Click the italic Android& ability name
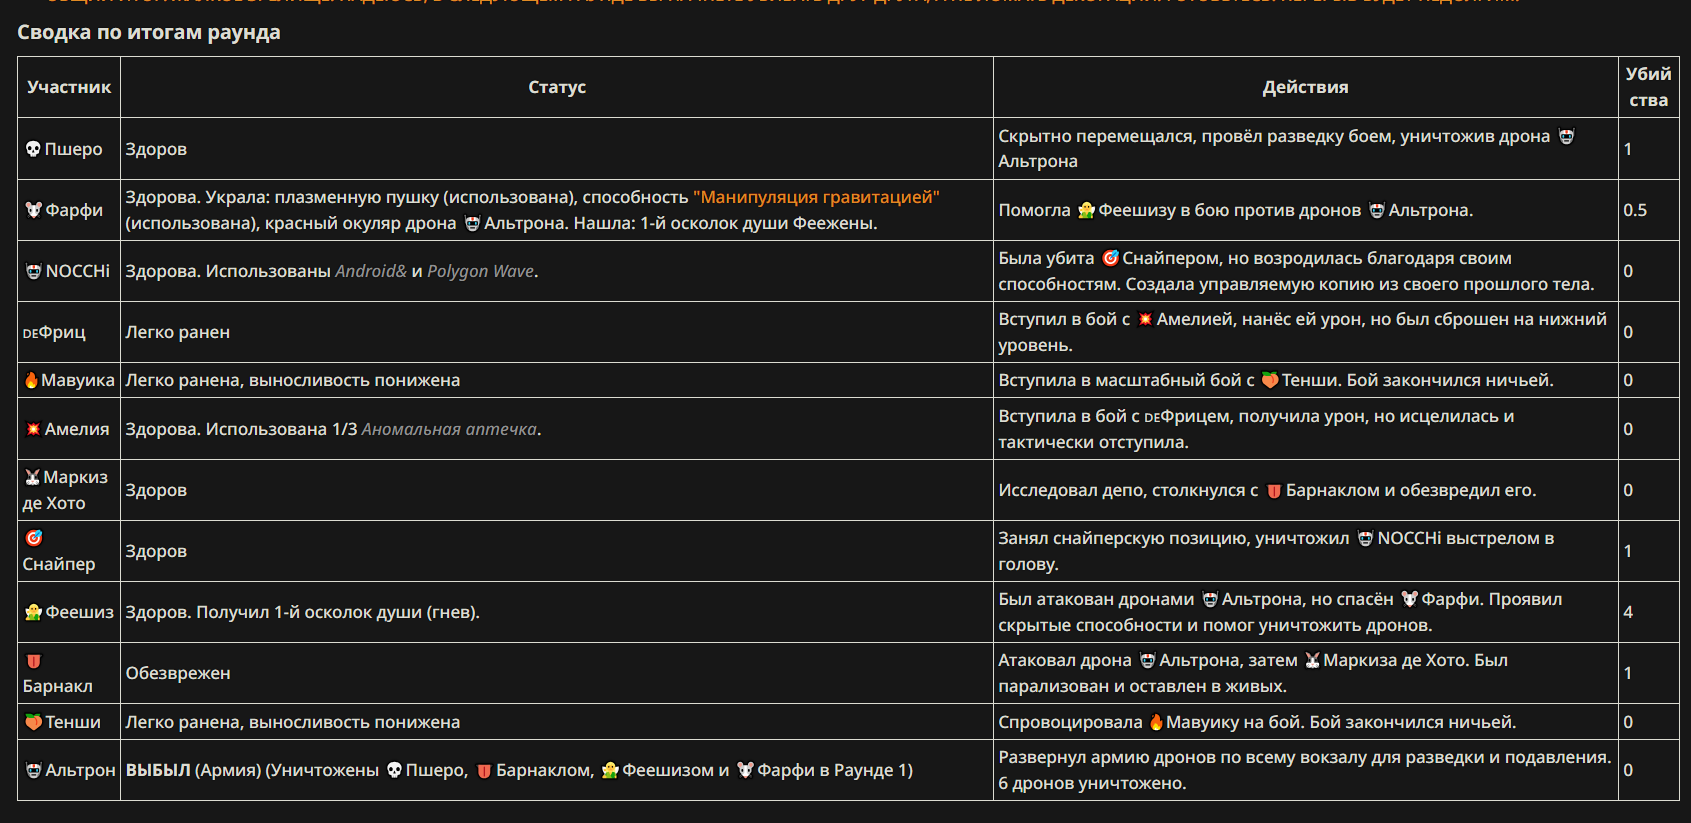The image size is (1691, 823). 371,271
